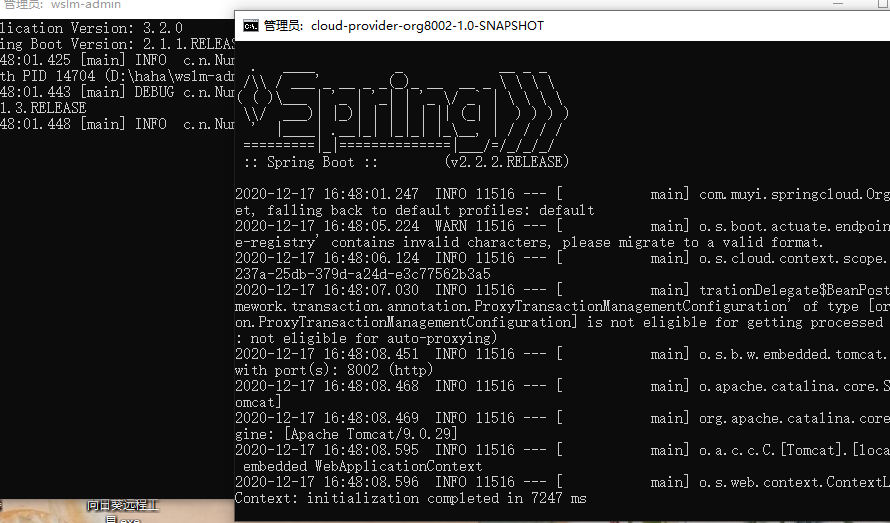Screen dimensions: 890x523
Task: Click 'not eligible for auto-proxying' text
Action: click(x=373, y=338)
